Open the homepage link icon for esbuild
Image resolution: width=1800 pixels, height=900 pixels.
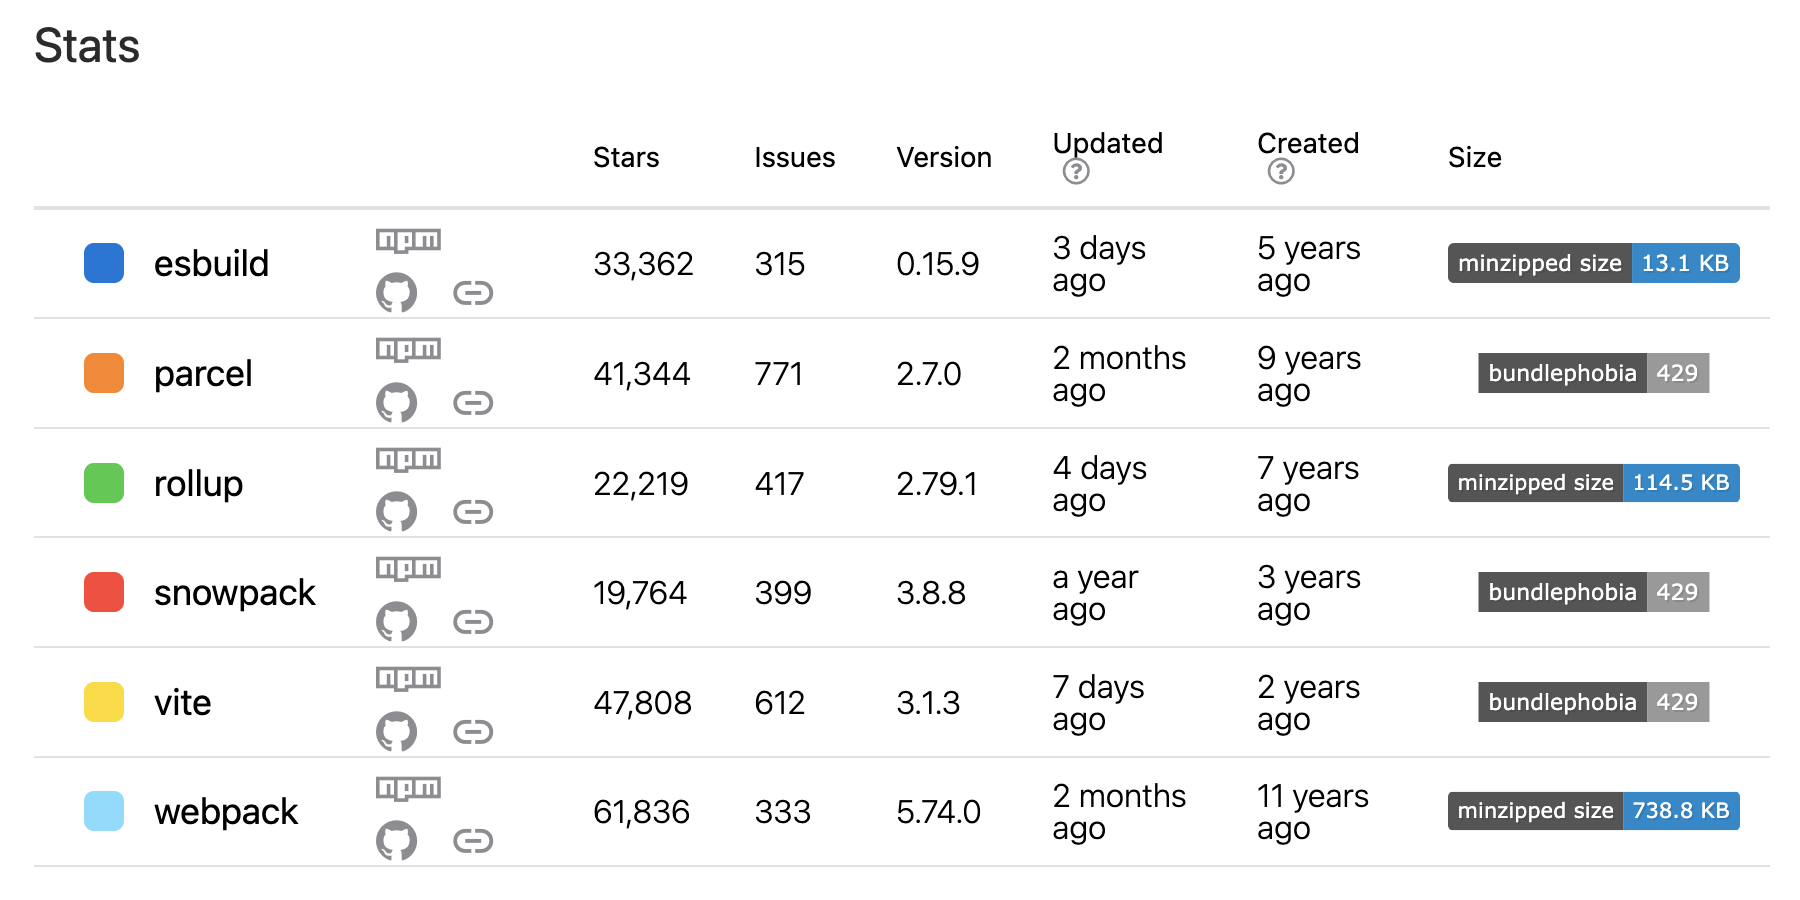473,293
